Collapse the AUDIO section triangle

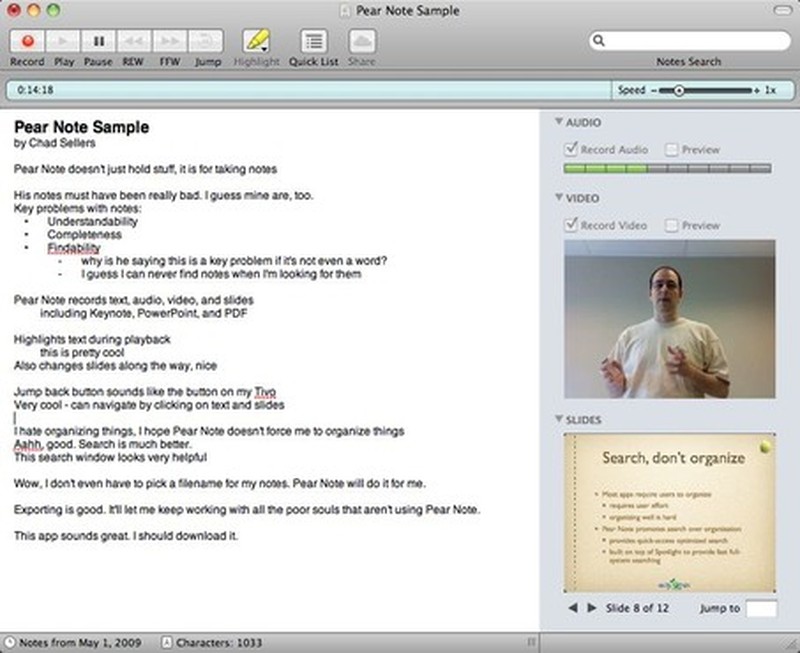tap(559, 122)
